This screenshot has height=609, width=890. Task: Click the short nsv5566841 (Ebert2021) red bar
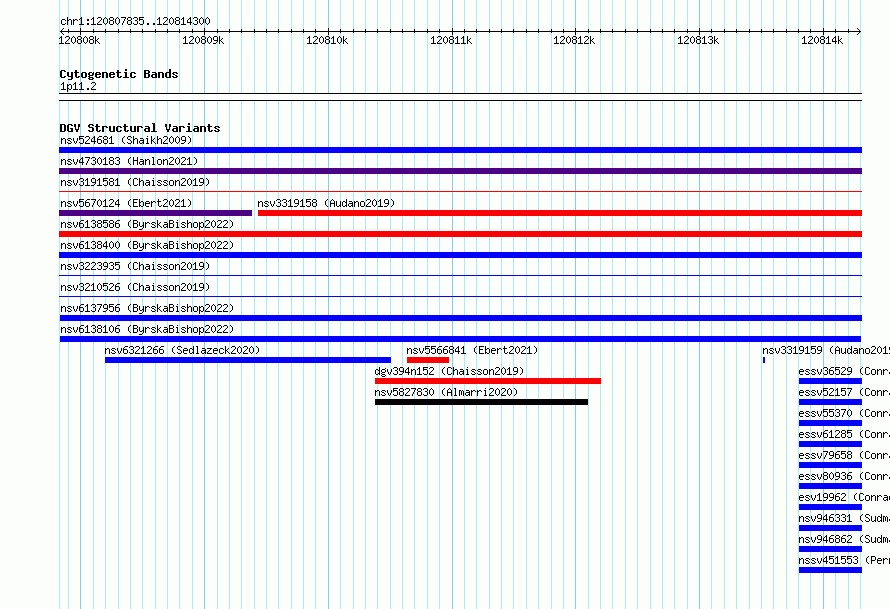(x=428, y=360)
